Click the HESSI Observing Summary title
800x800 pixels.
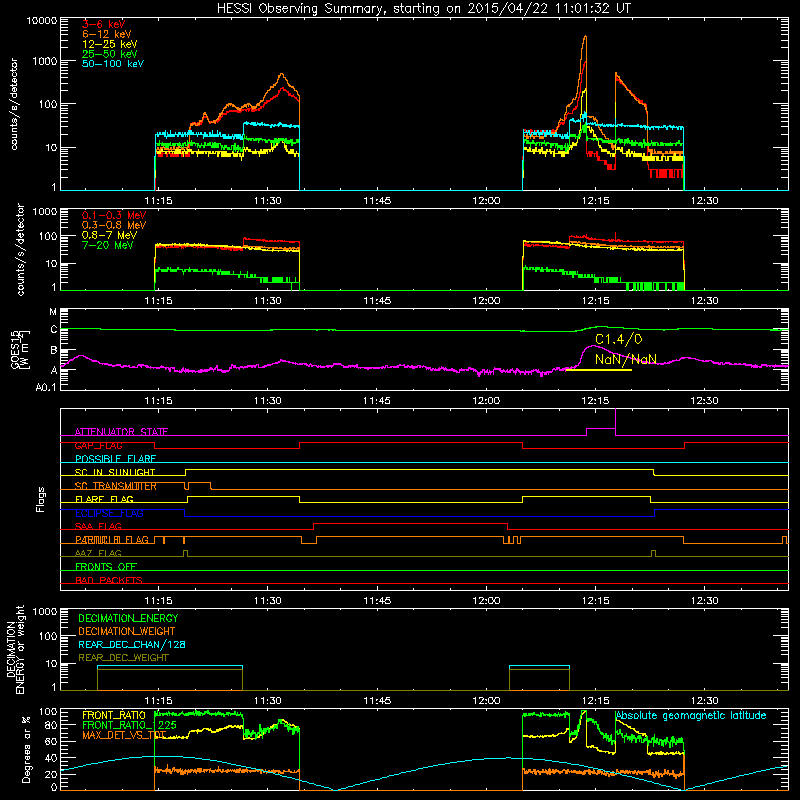pyautogui.click(x=424, y=9)
